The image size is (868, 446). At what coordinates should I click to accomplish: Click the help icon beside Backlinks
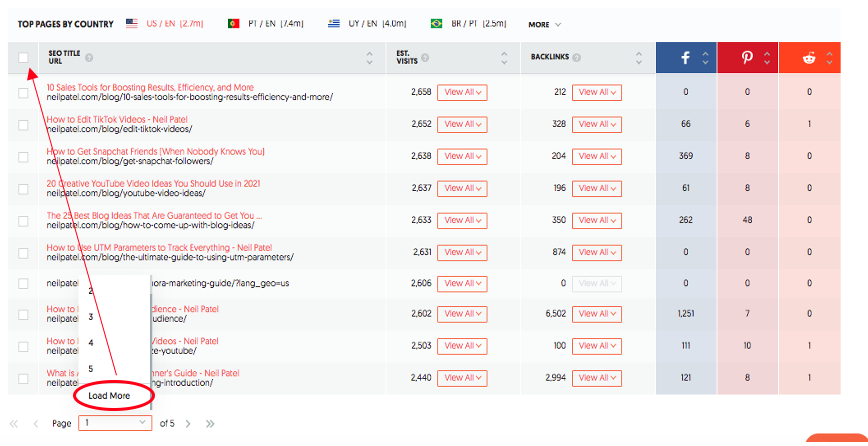tap(577, 58)
